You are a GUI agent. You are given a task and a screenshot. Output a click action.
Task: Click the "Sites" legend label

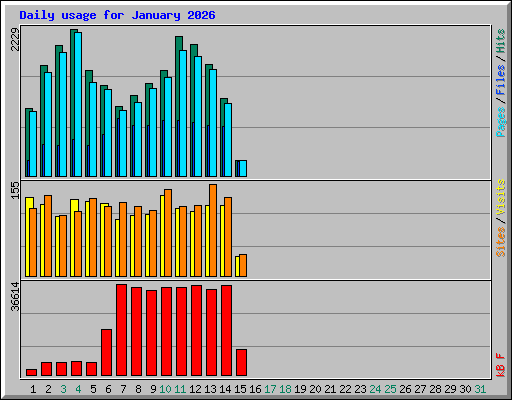pos(501,242)
